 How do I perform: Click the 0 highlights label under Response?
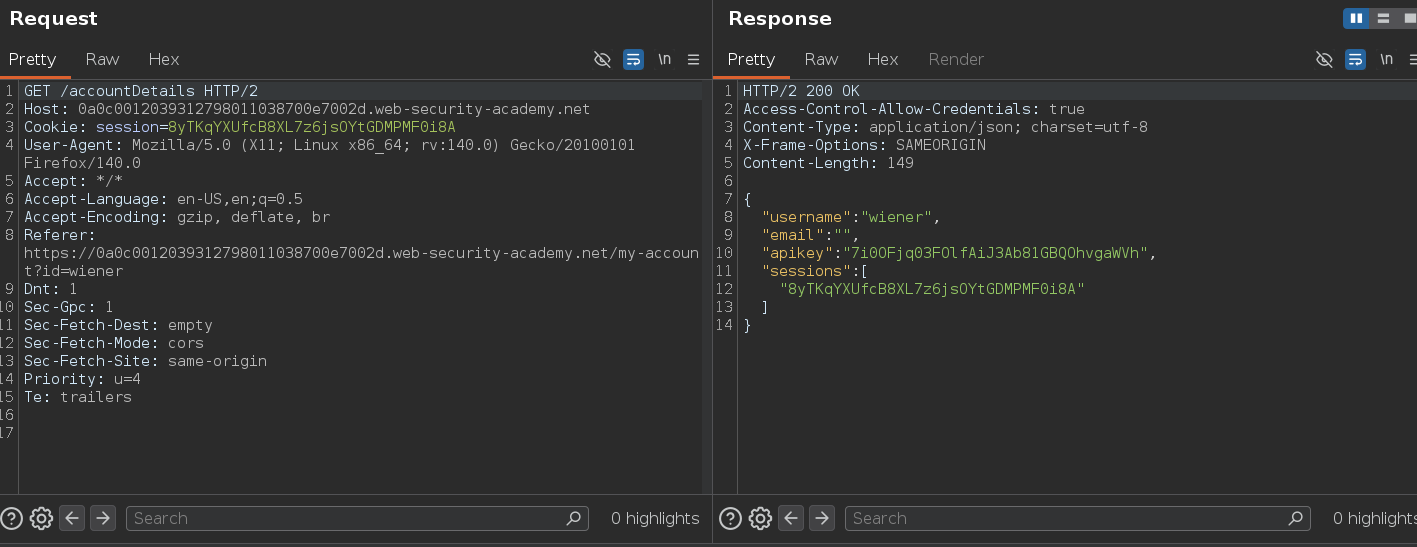1375,518
